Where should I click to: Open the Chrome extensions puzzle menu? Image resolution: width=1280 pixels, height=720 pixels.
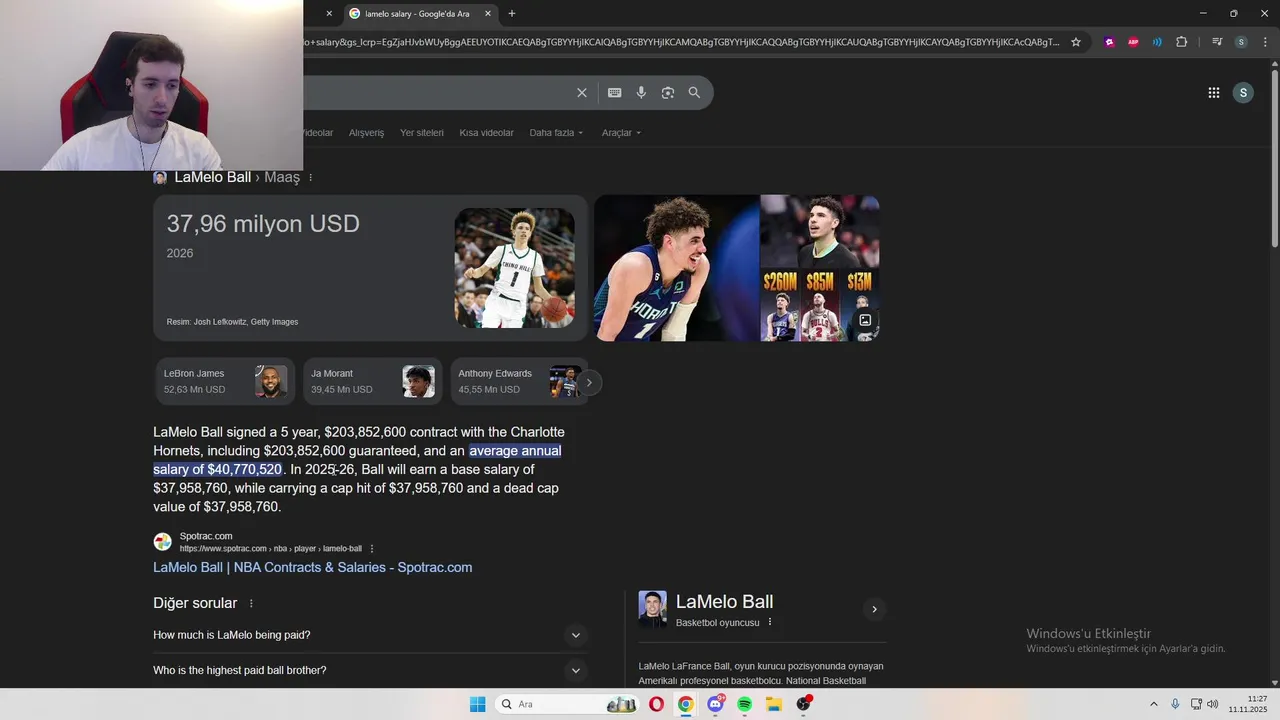click(x=1182, y=42)
